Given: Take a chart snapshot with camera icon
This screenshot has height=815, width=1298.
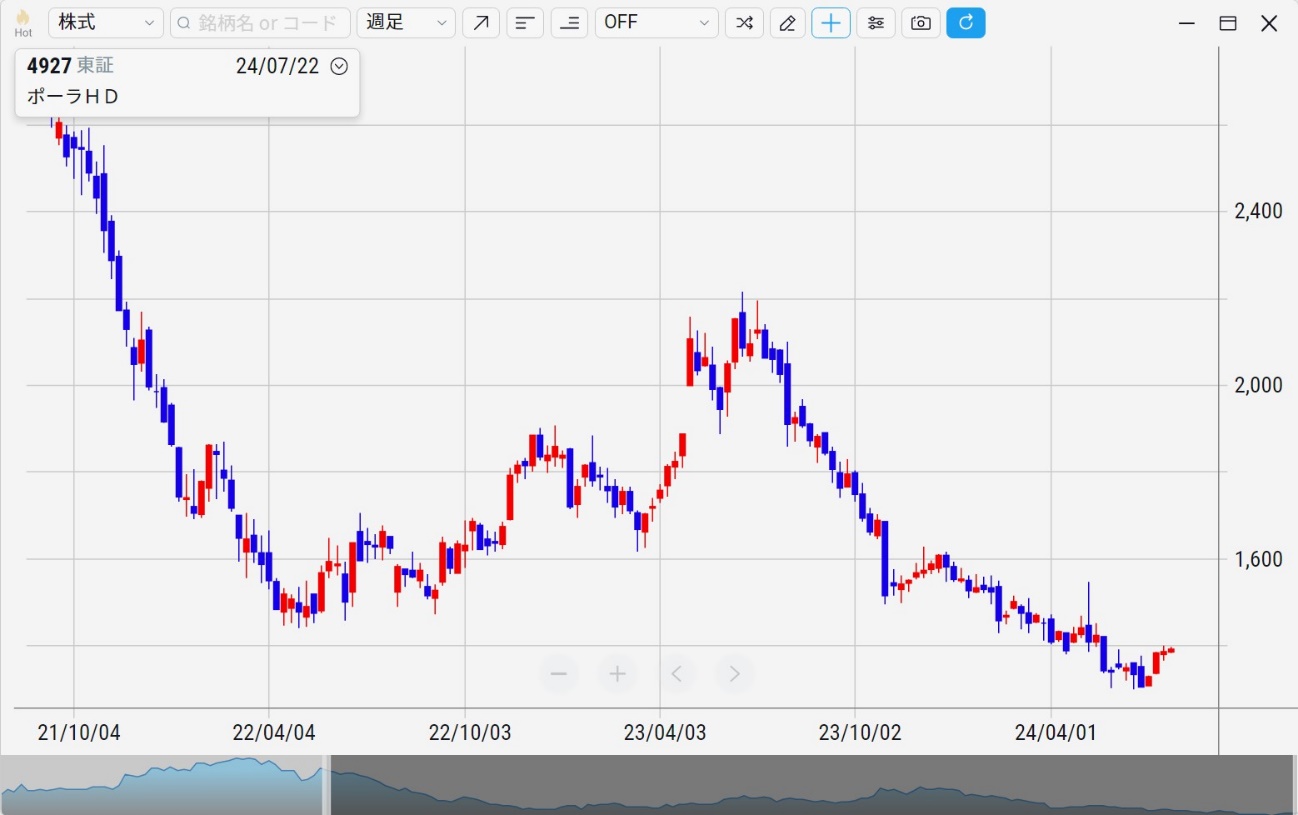Looking at the screenshot, I should click(920, 23).
